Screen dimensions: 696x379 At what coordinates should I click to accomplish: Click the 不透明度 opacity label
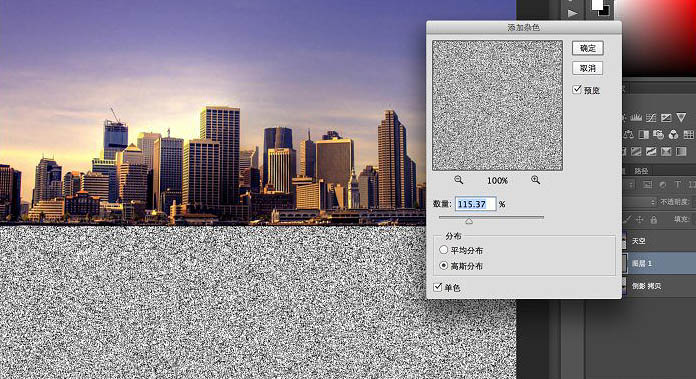tap(674, 202)
